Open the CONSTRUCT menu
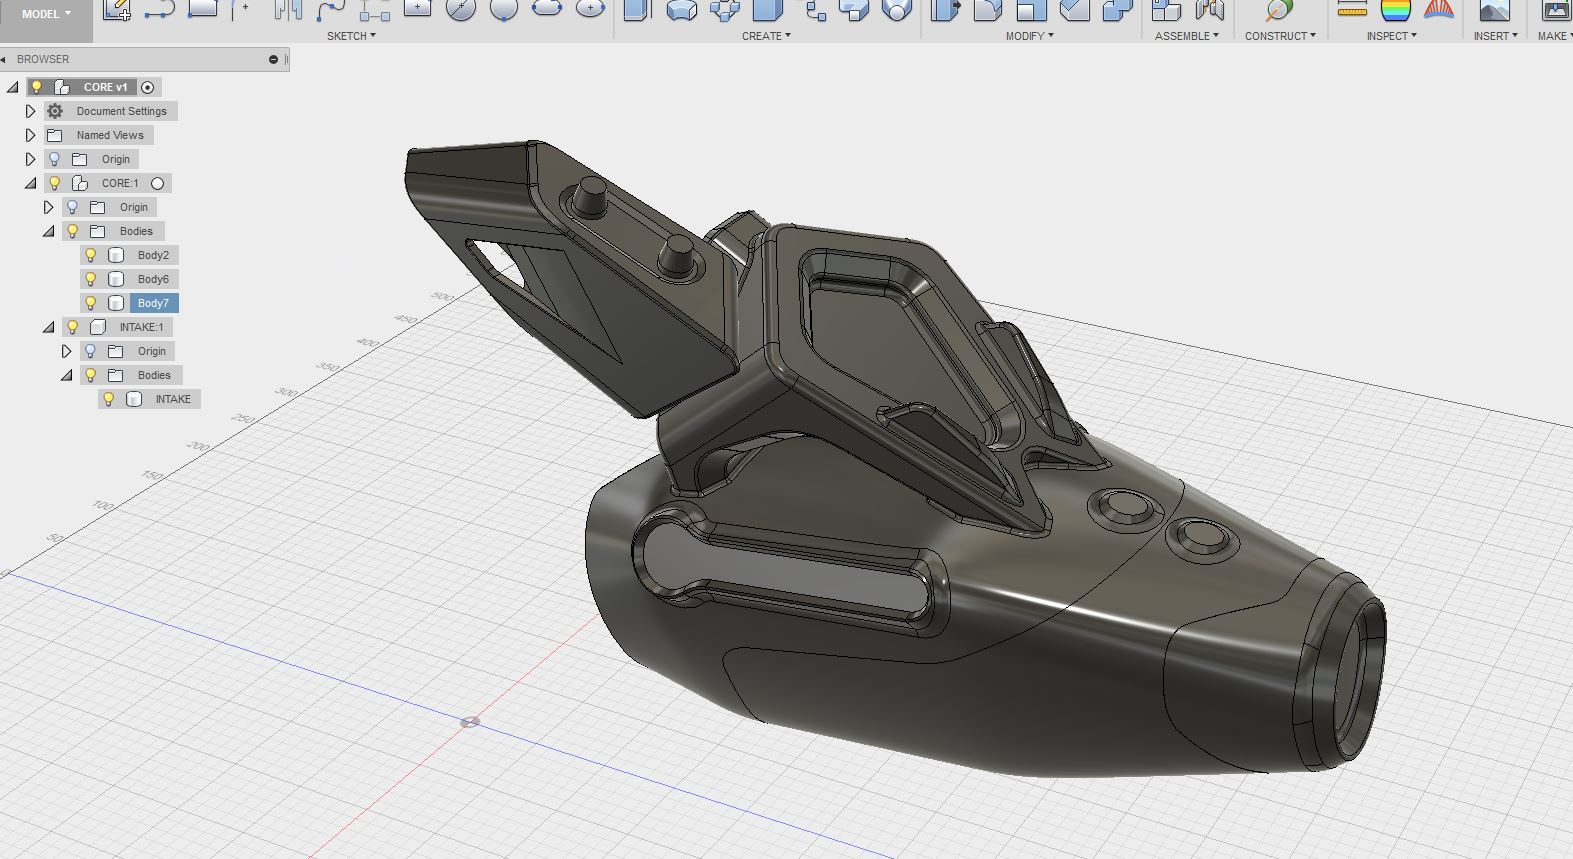This screenshot has width=1573, height=859. point(1280,36)
